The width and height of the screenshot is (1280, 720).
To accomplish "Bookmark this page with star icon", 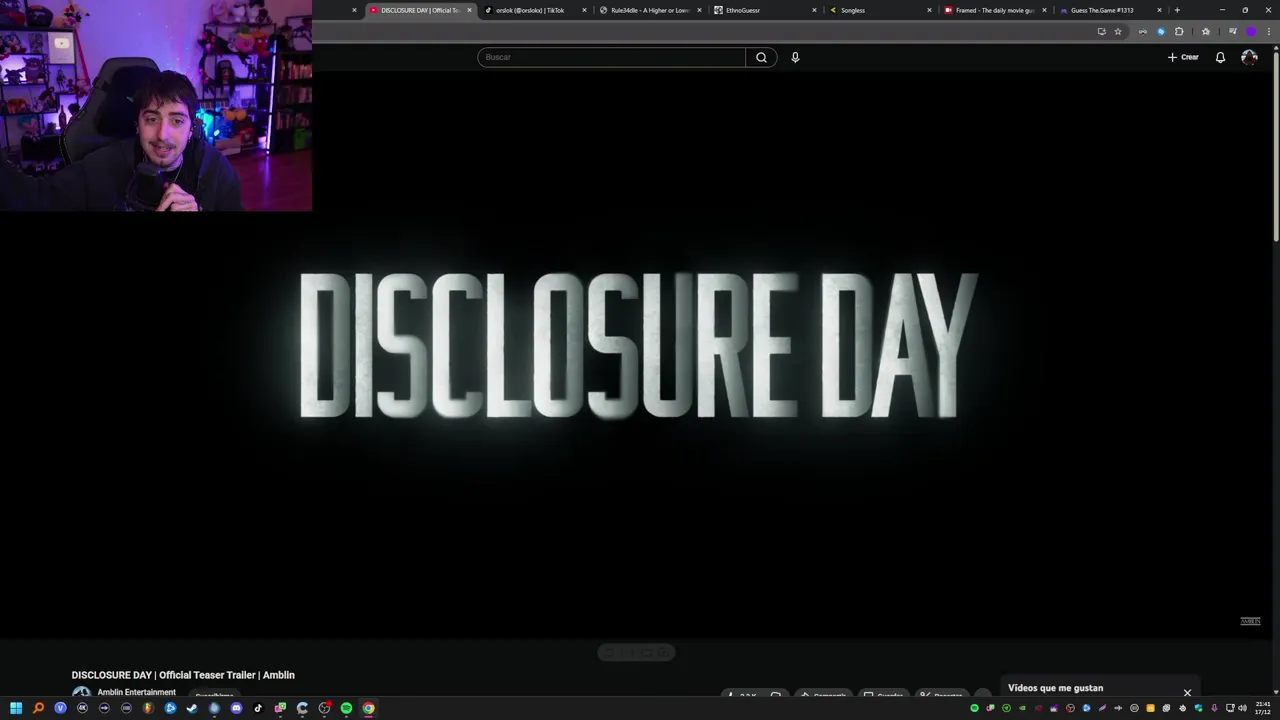I will (1118, 31).
